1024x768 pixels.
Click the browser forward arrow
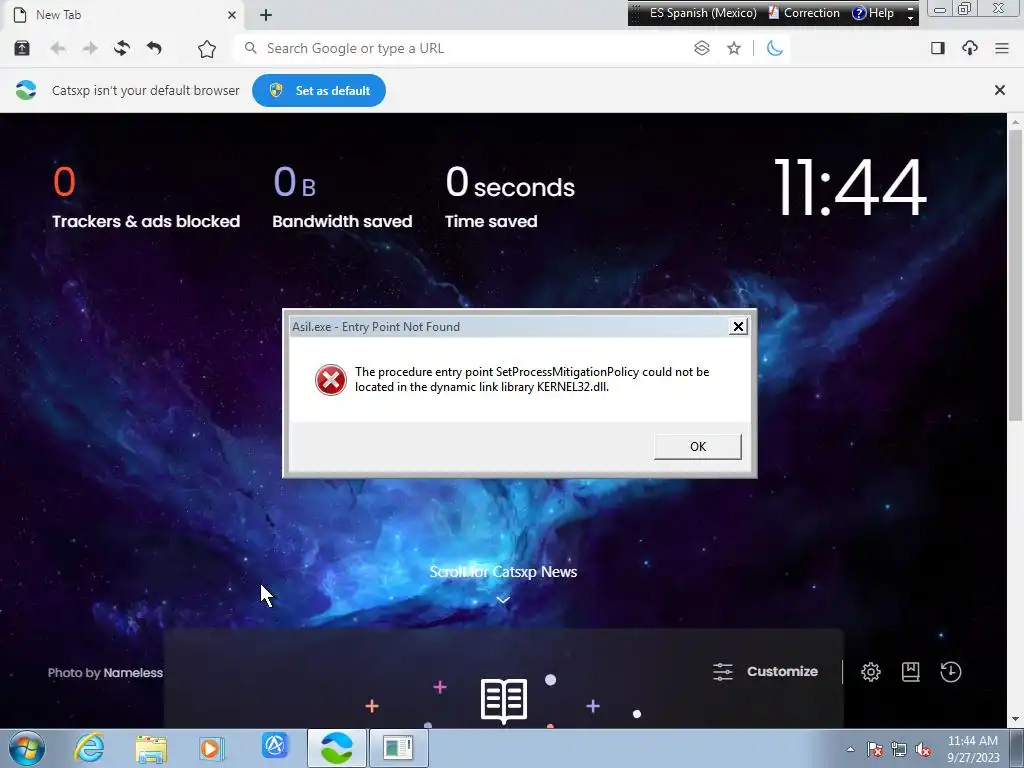tap(90, 48)
